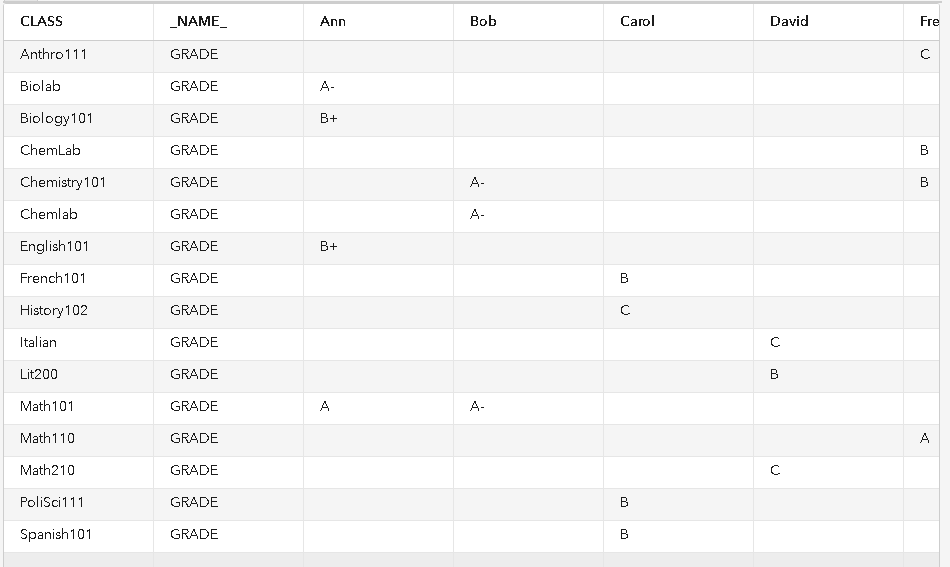This screenshot has height=567, width=950.
Task: Select the Anthro111 class cell
Action: point(53,54)
